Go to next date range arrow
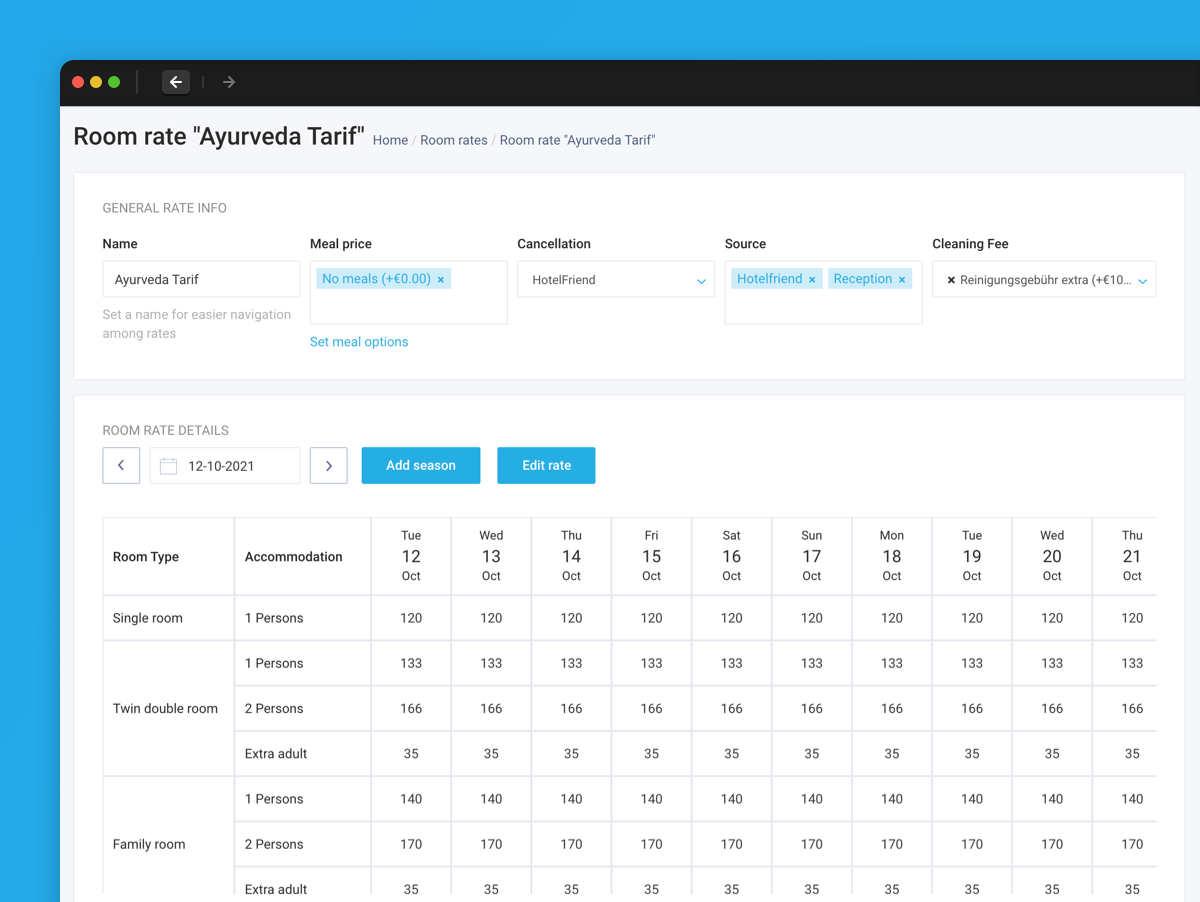1200x902 pixels. click(x=329, y=466)
